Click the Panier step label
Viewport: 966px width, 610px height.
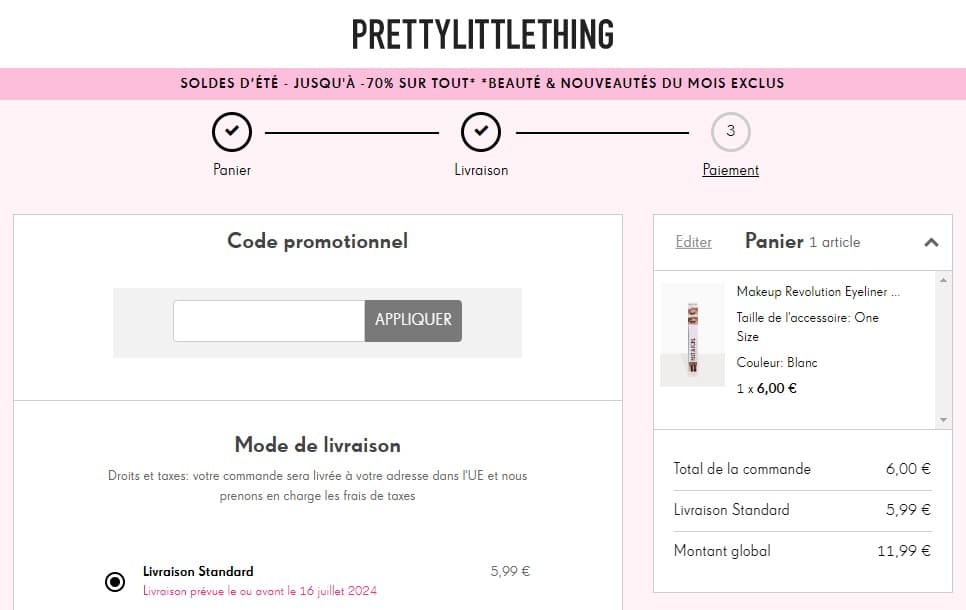point(231,169)
